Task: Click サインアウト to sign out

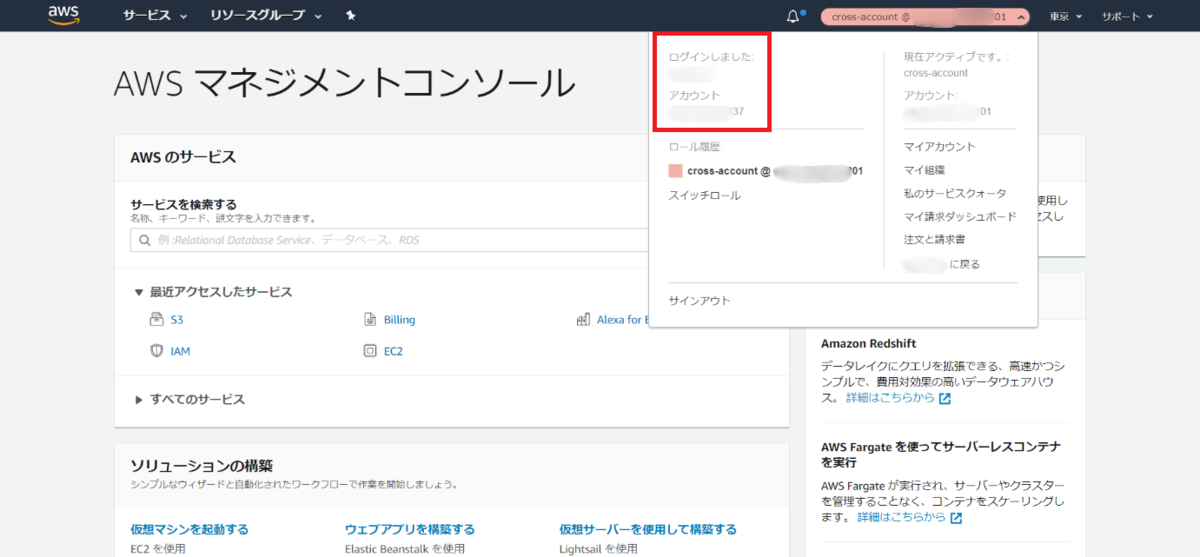Action: [699, 301]
